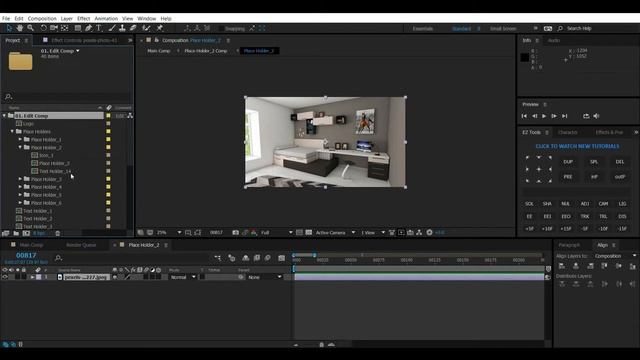Select the Puppet Pin tool

[x=160, y=28]
